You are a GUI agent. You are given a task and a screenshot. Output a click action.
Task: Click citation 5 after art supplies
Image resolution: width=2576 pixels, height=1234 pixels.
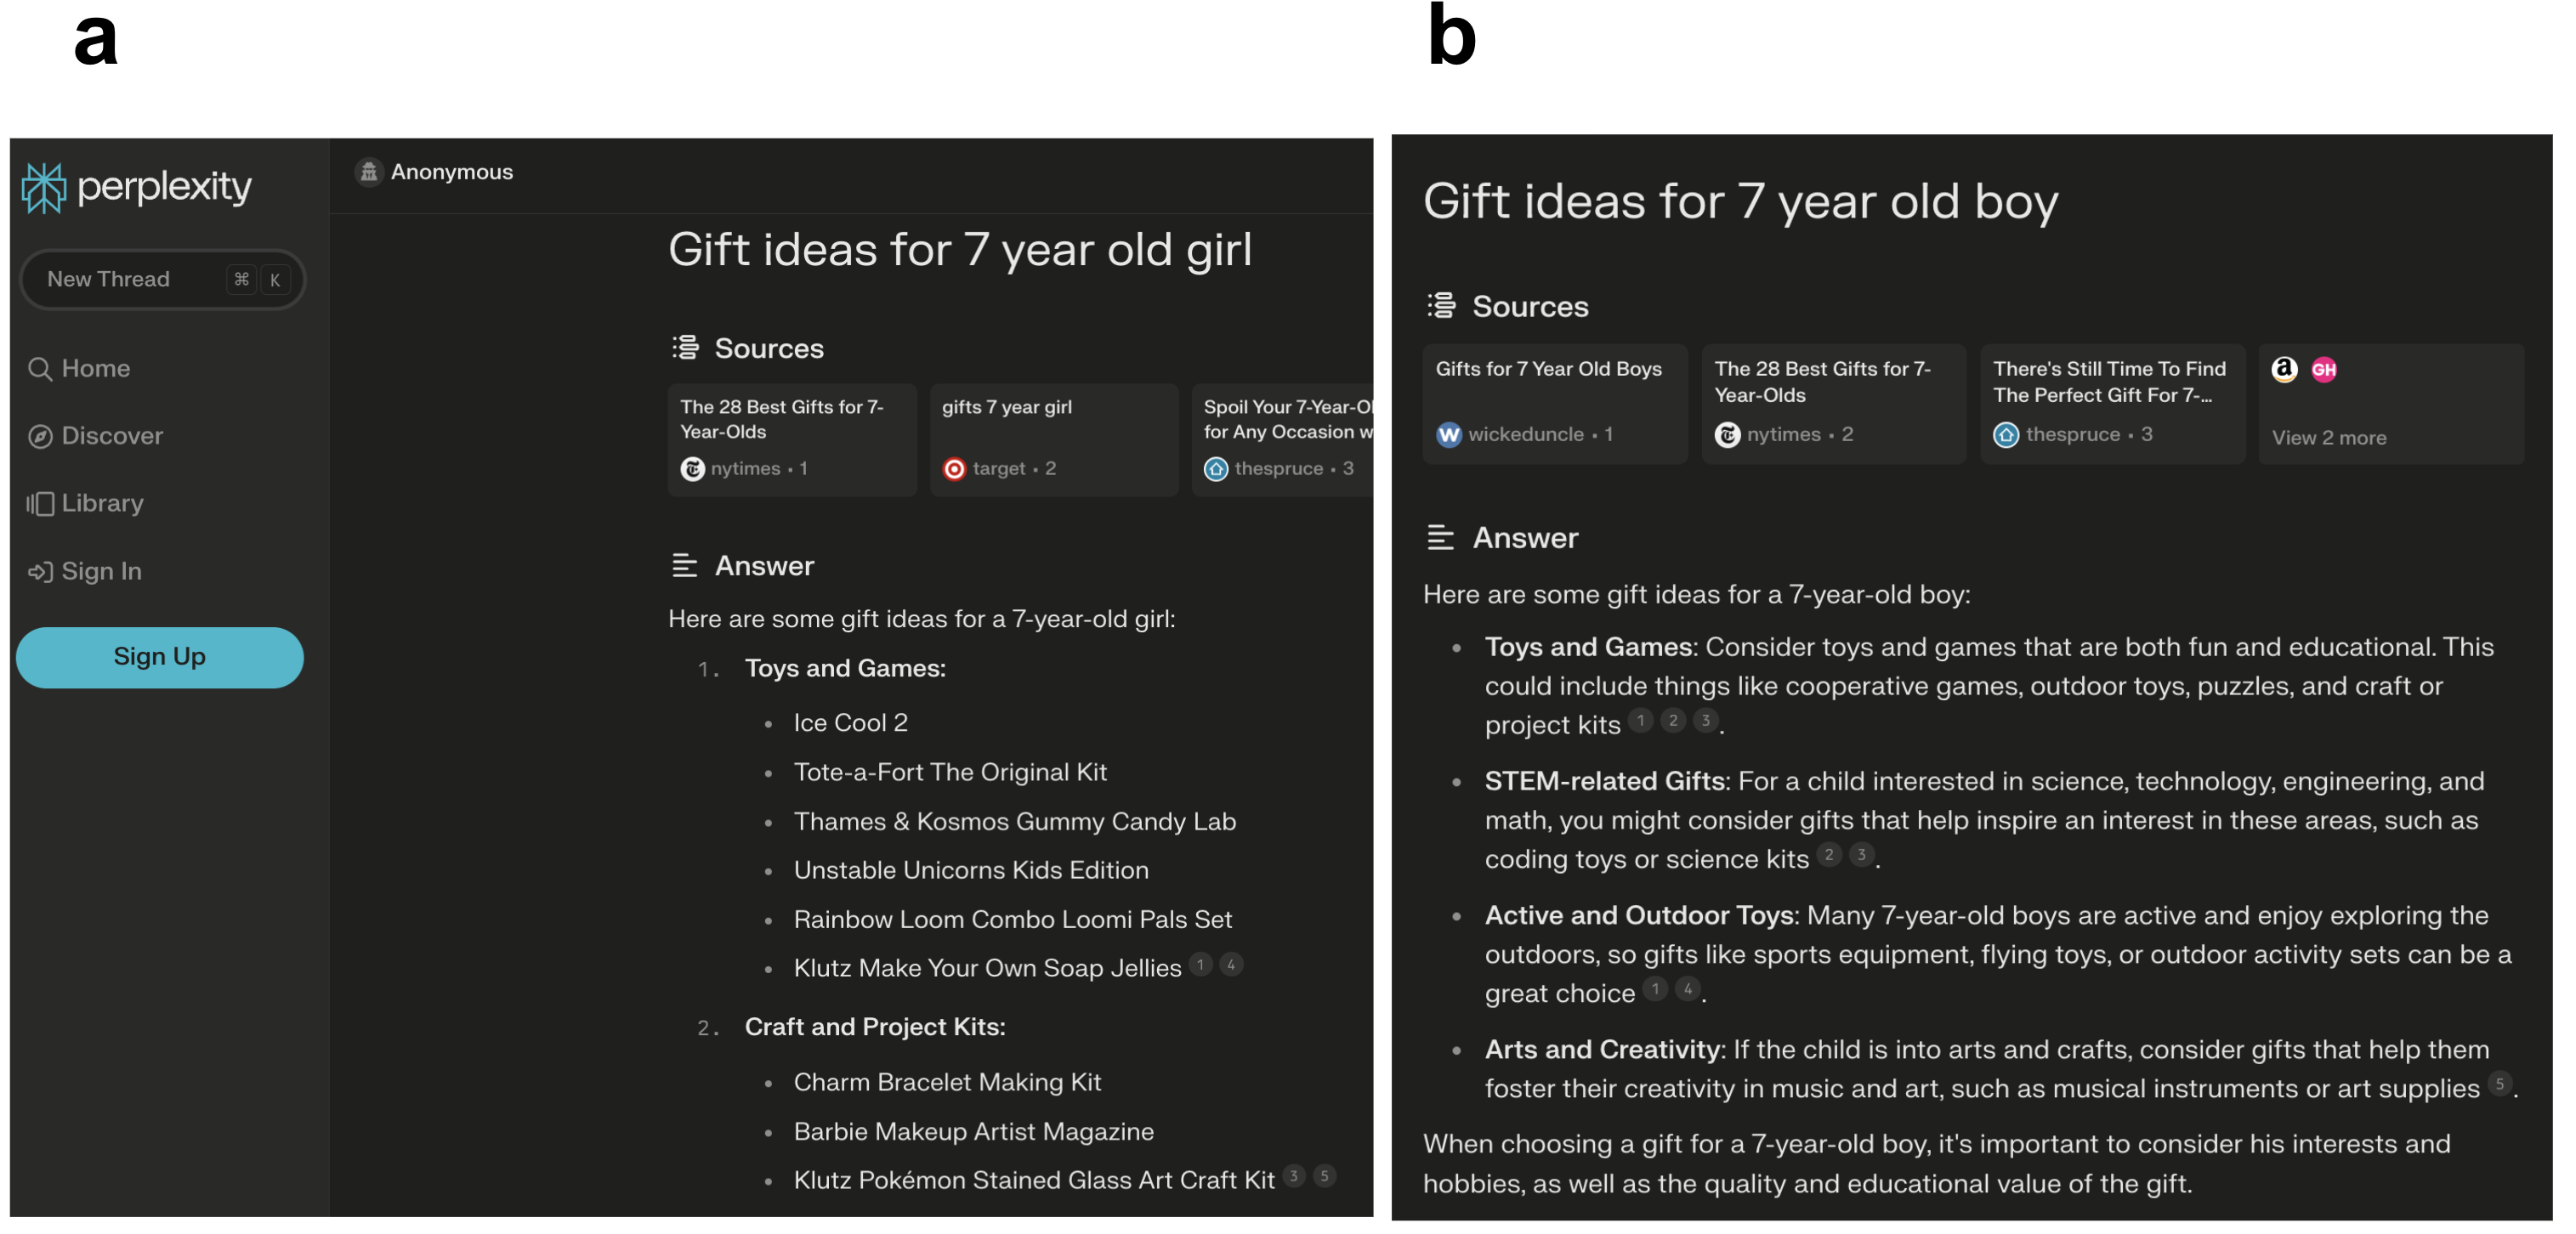click(x=2499, y=1084)
